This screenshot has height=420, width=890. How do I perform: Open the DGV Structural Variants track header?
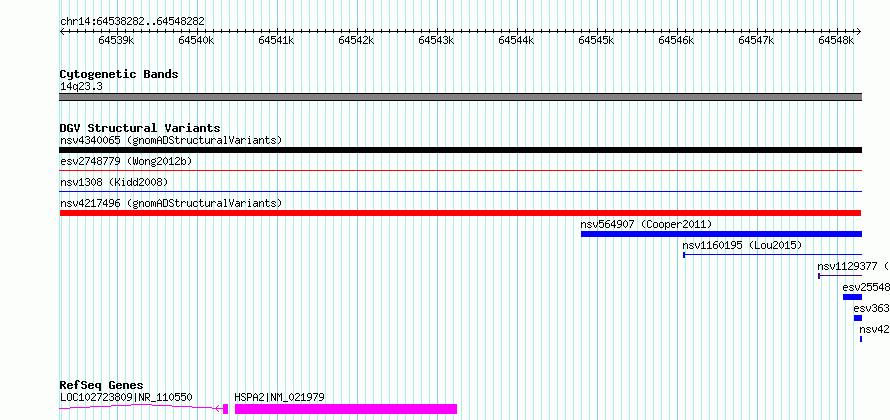140,128
